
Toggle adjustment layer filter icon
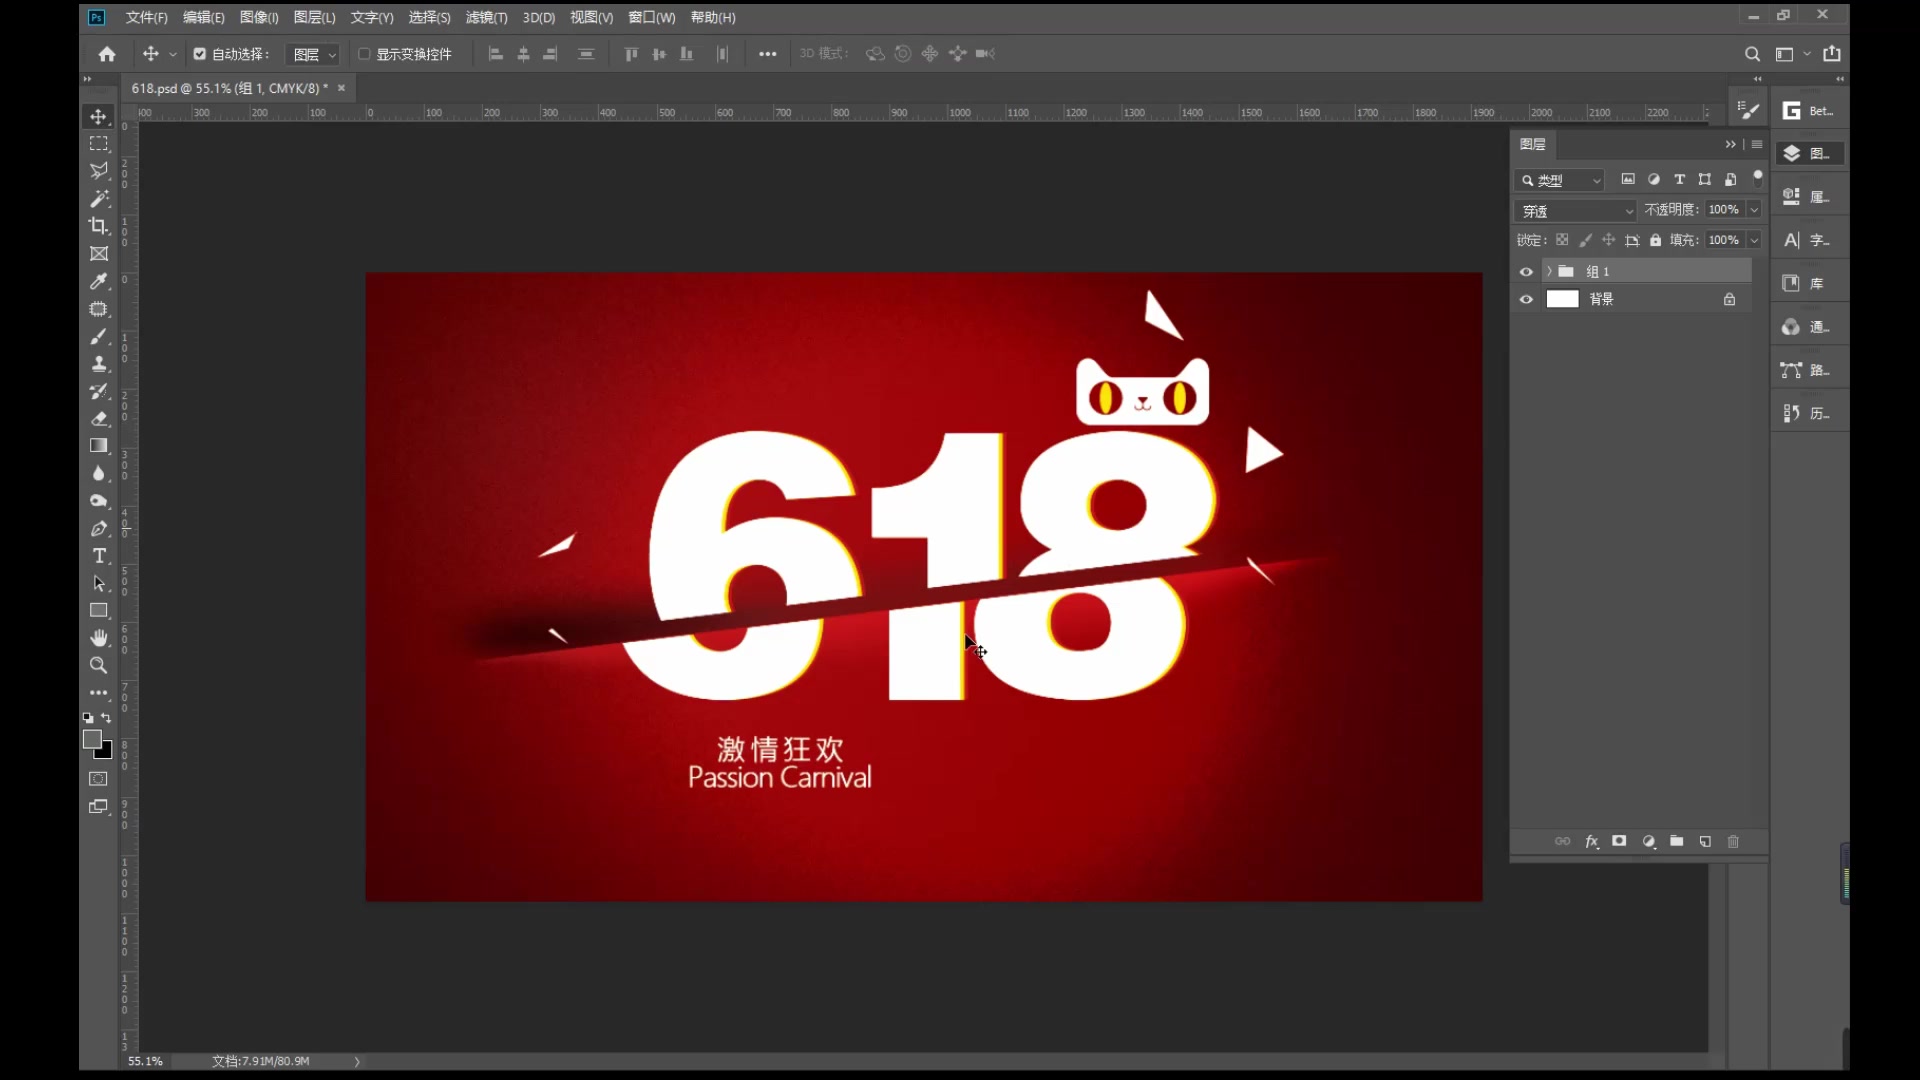[x=1654, y=180]
